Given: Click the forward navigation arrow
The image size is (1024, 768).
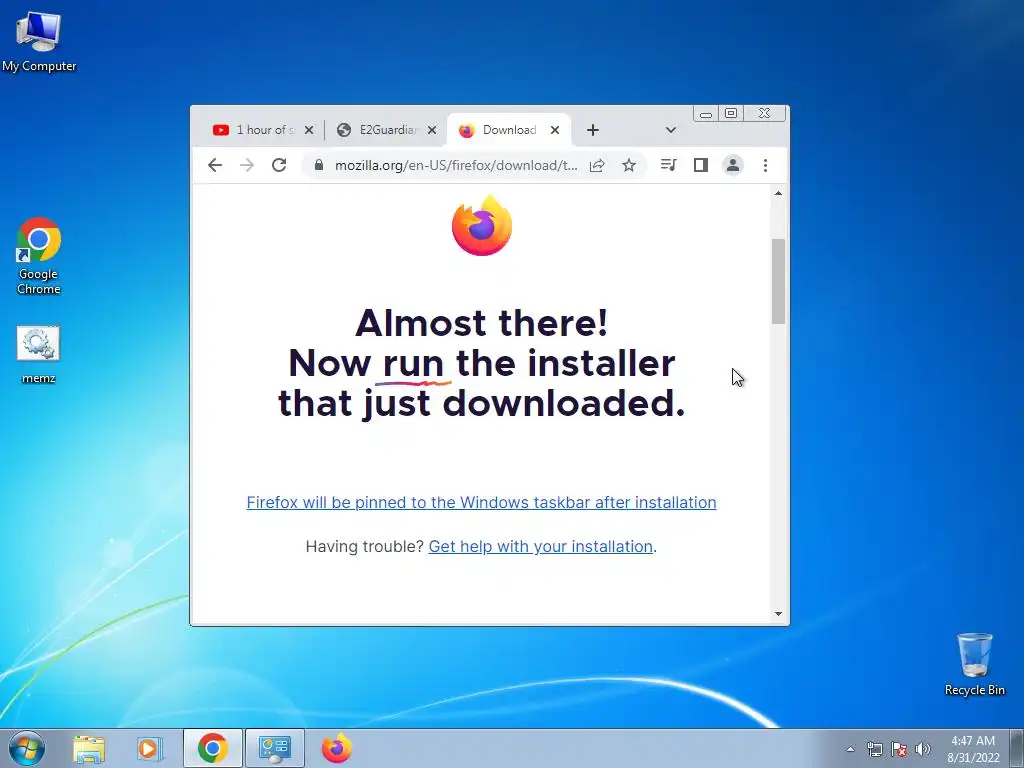Looking at the screenshot, I should pos(247,165).
